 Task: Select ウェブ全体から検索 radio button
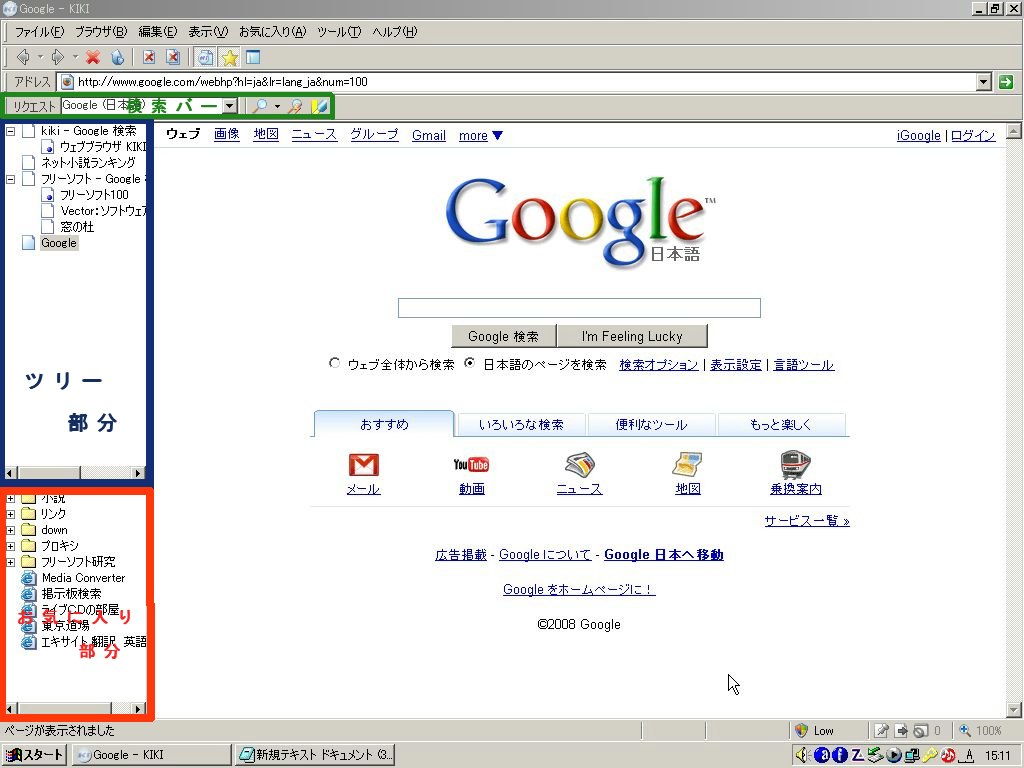[334, 363]
